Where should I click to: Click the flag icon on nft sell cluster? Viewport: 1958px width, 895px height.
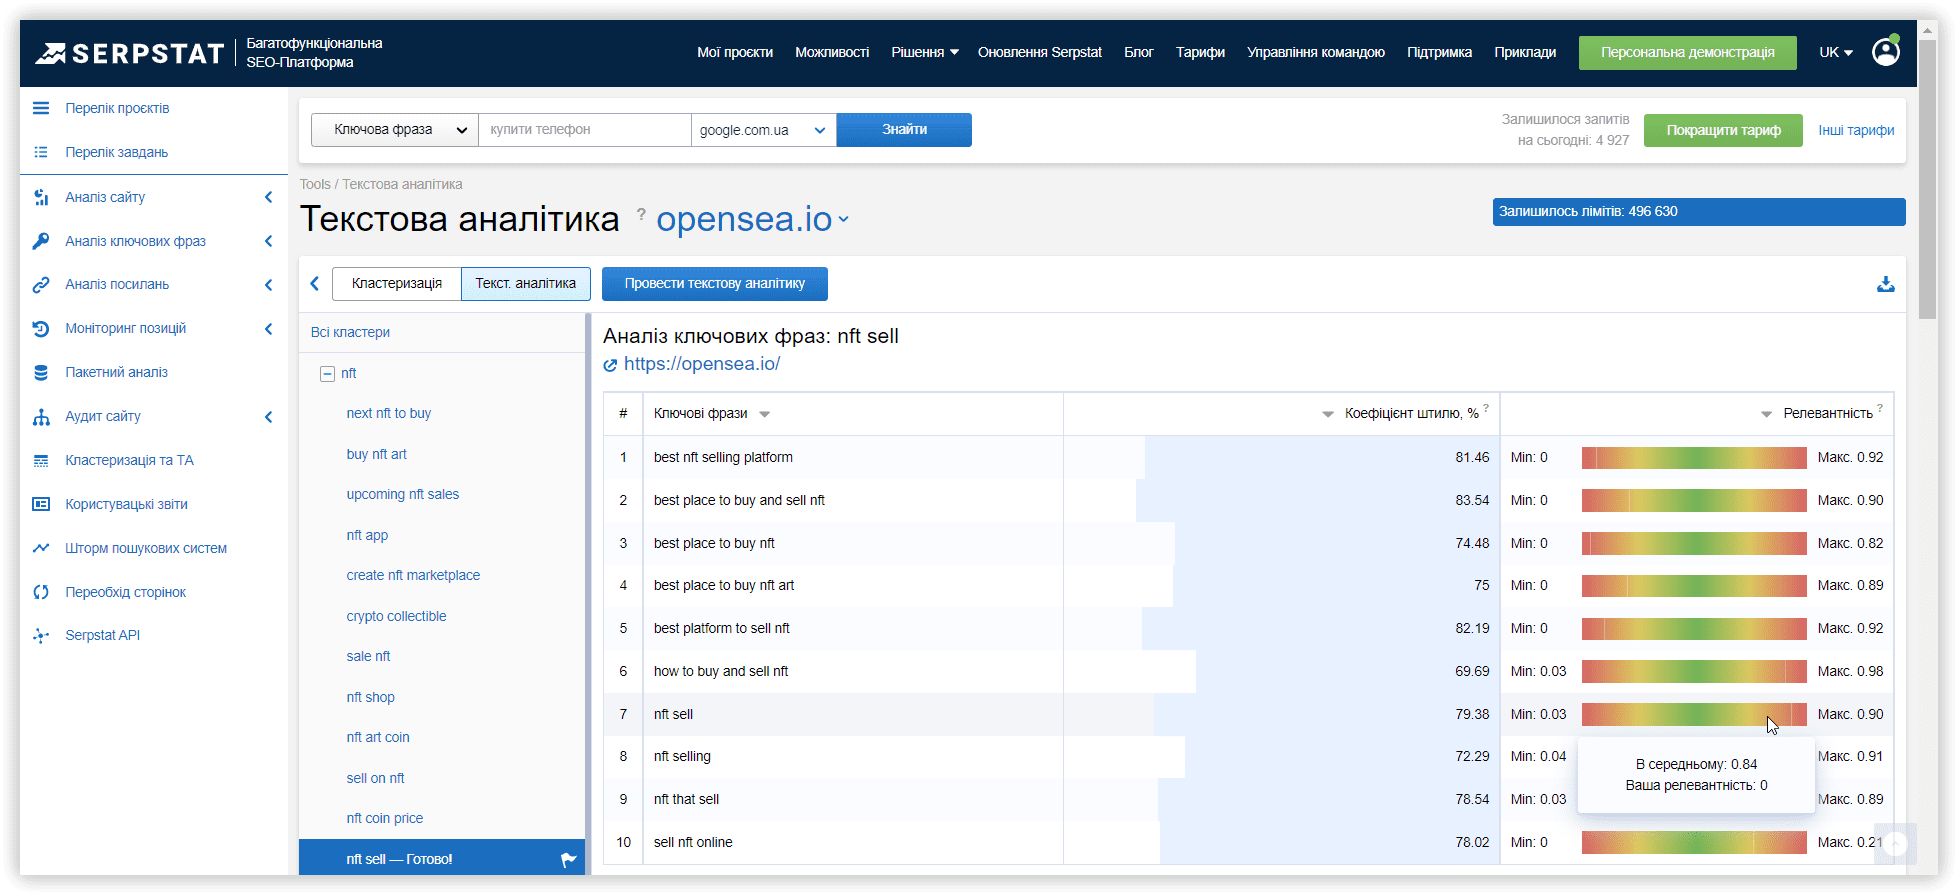pos(568,859)
